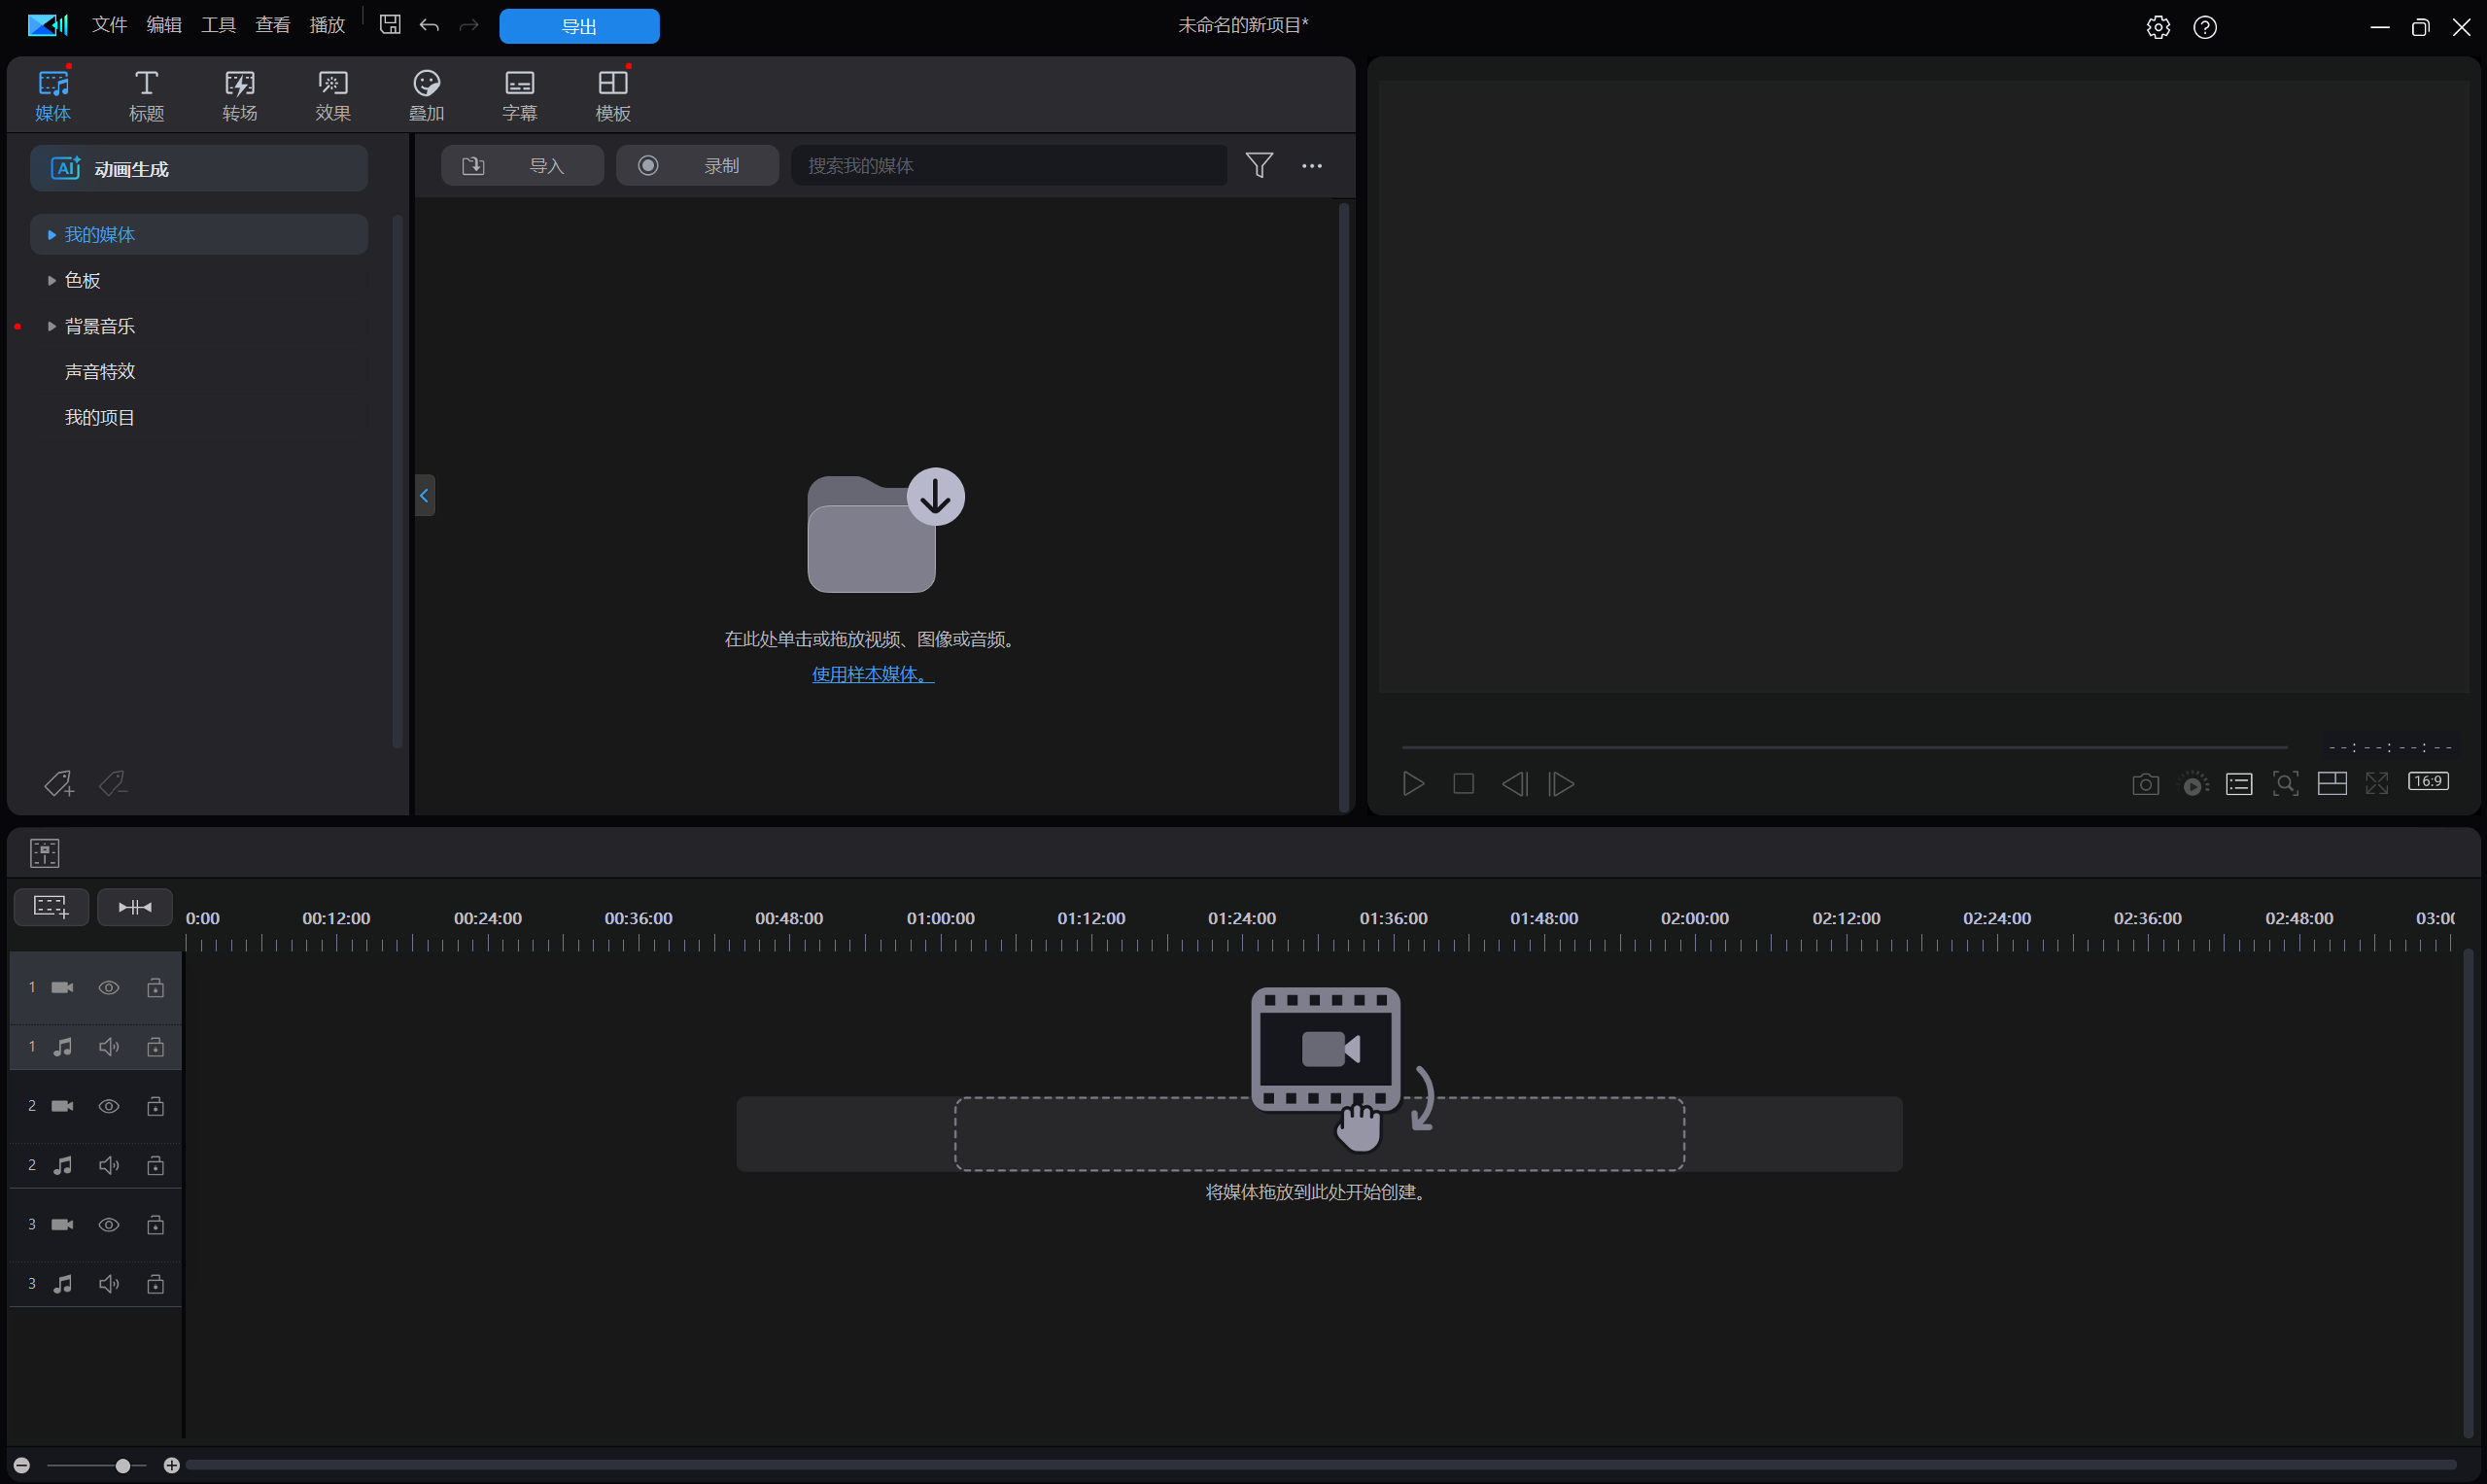2487x1484 pixels.
Task: Expand the 背景音乐 category
Action: tap(52, 327)
